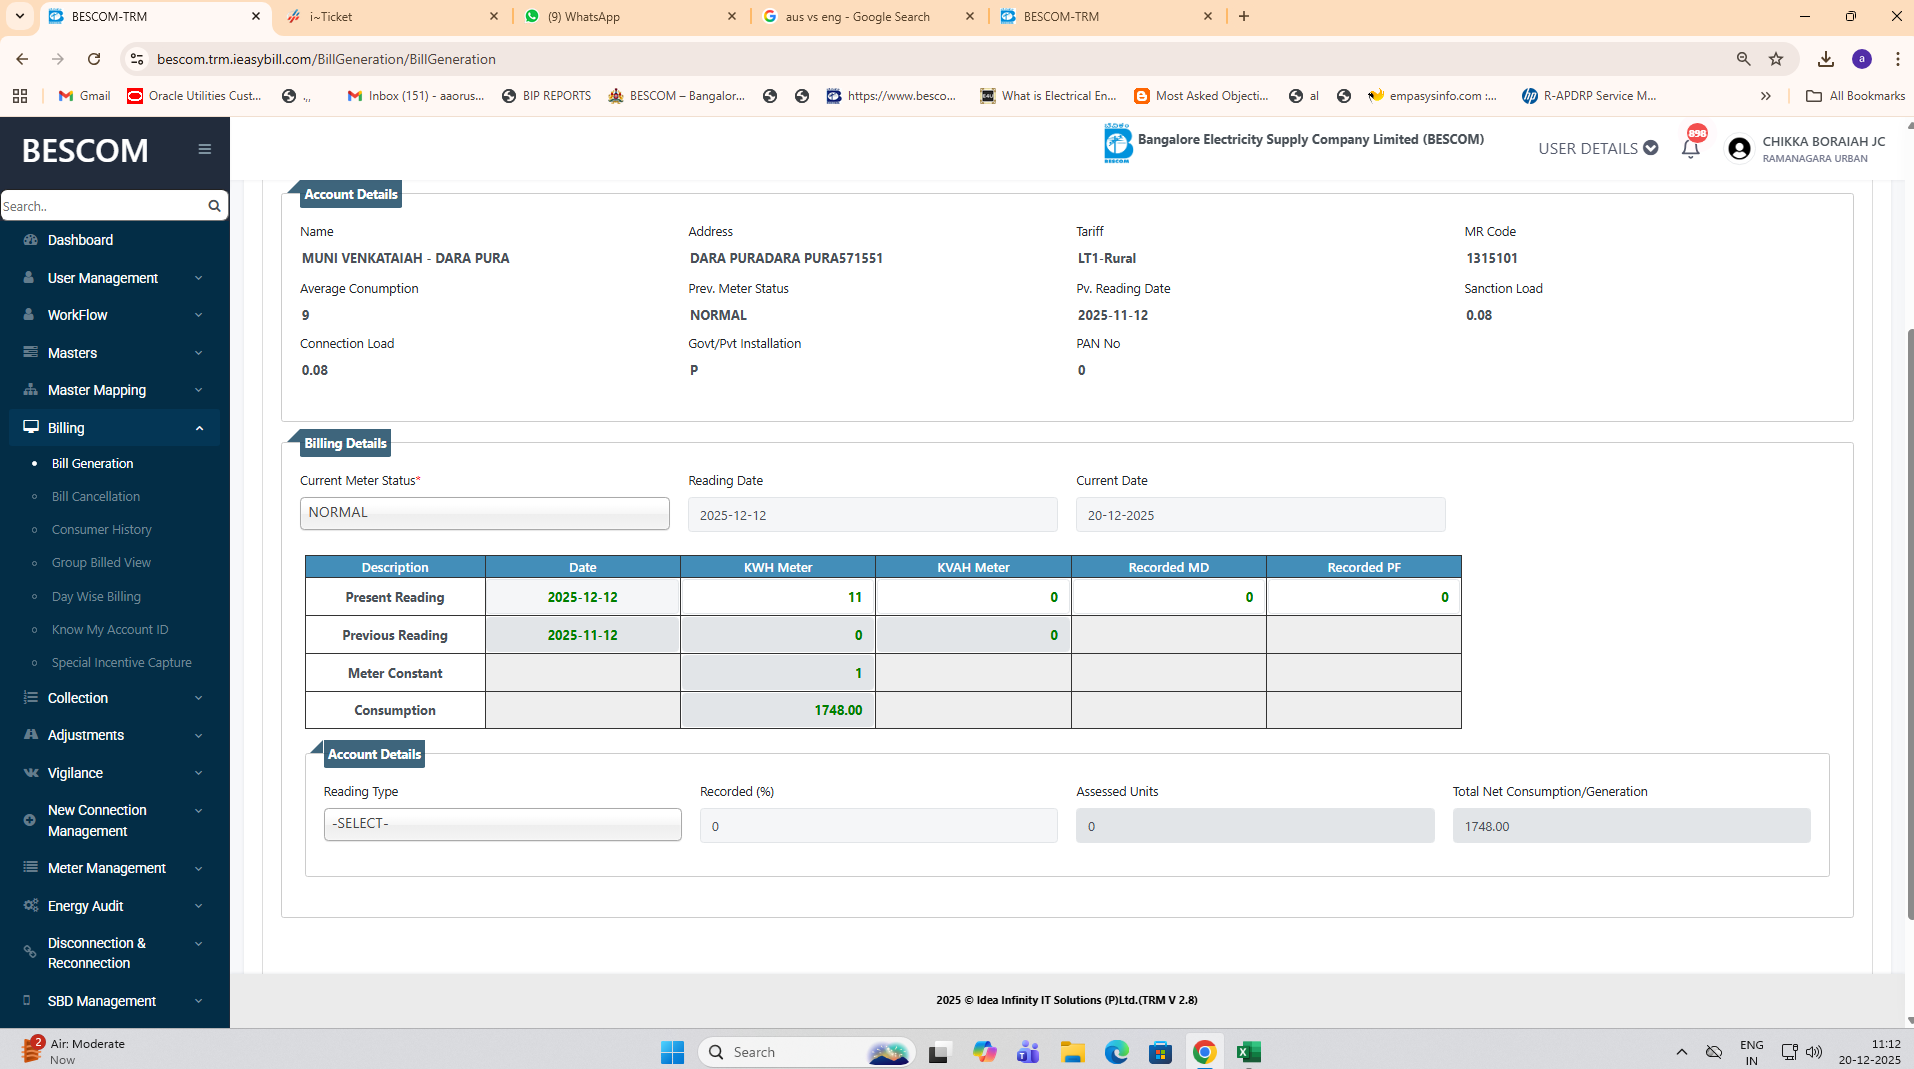The width and height of the screenshot is (1914, 1069).
Task: Go to the Dashboard link
Action: [x=80, y=240]
